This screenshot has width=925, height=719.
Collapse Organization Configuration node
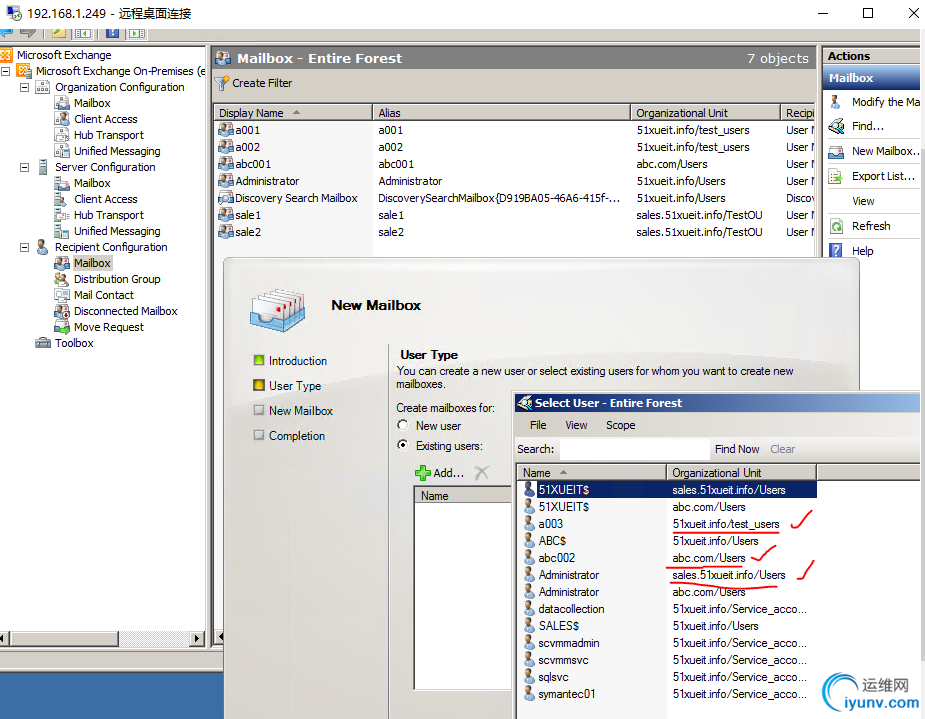(x=25, y=87)
